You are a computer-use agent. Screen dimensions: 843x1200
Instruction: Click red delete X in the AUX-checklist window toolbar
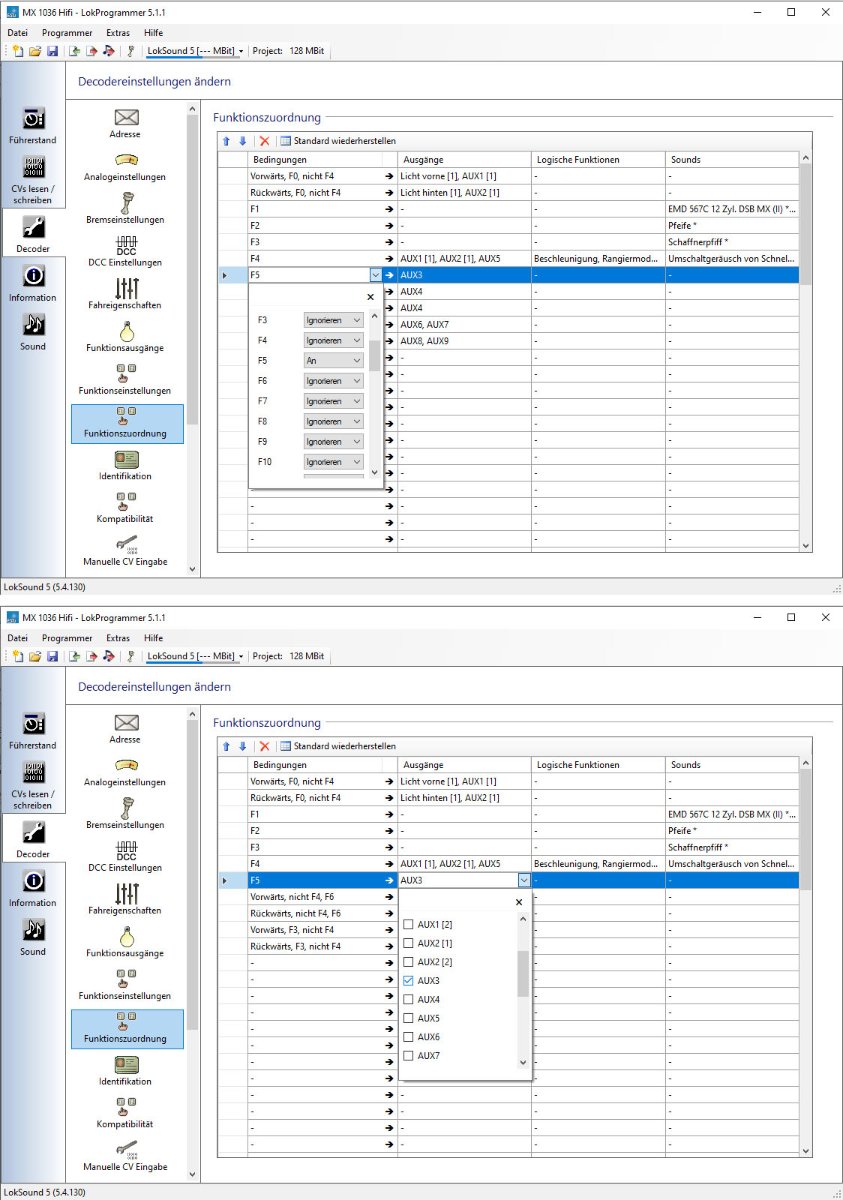265,746
